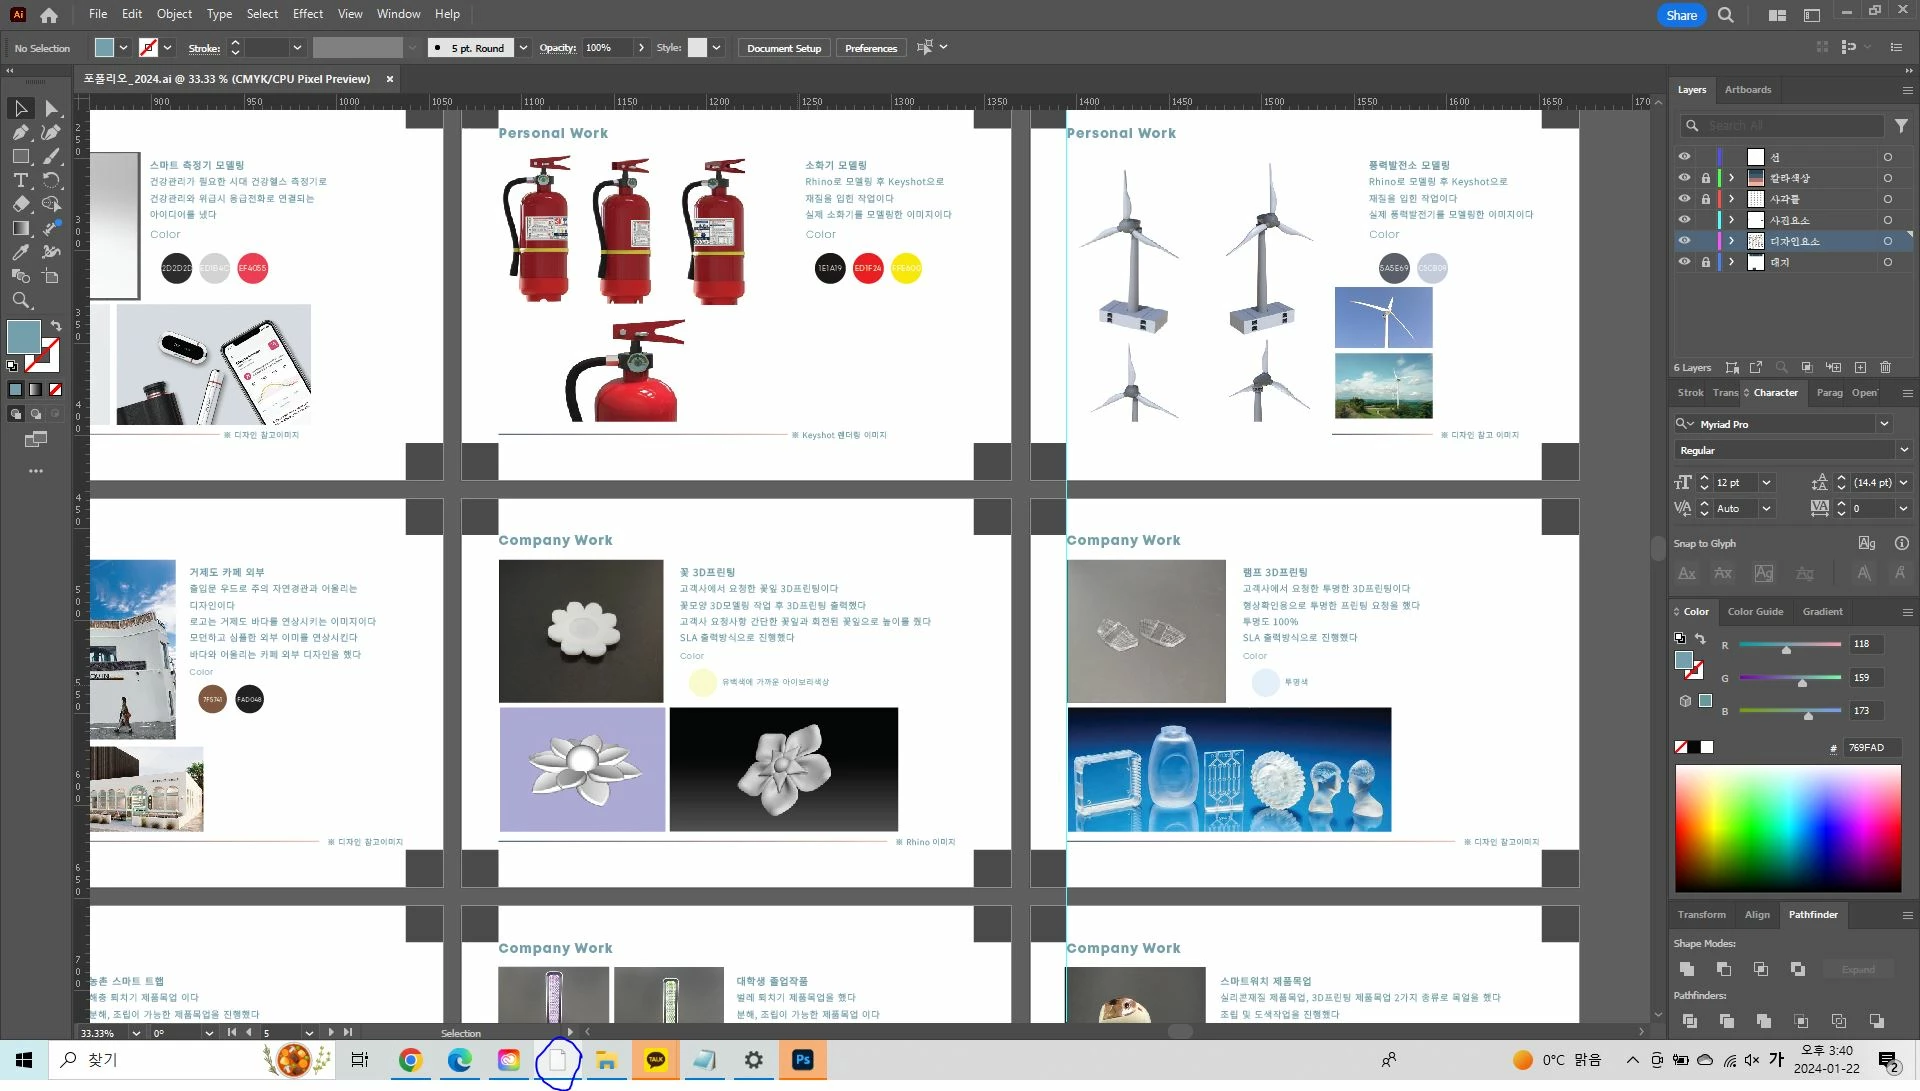Select the Pen tool

point(21,132)
